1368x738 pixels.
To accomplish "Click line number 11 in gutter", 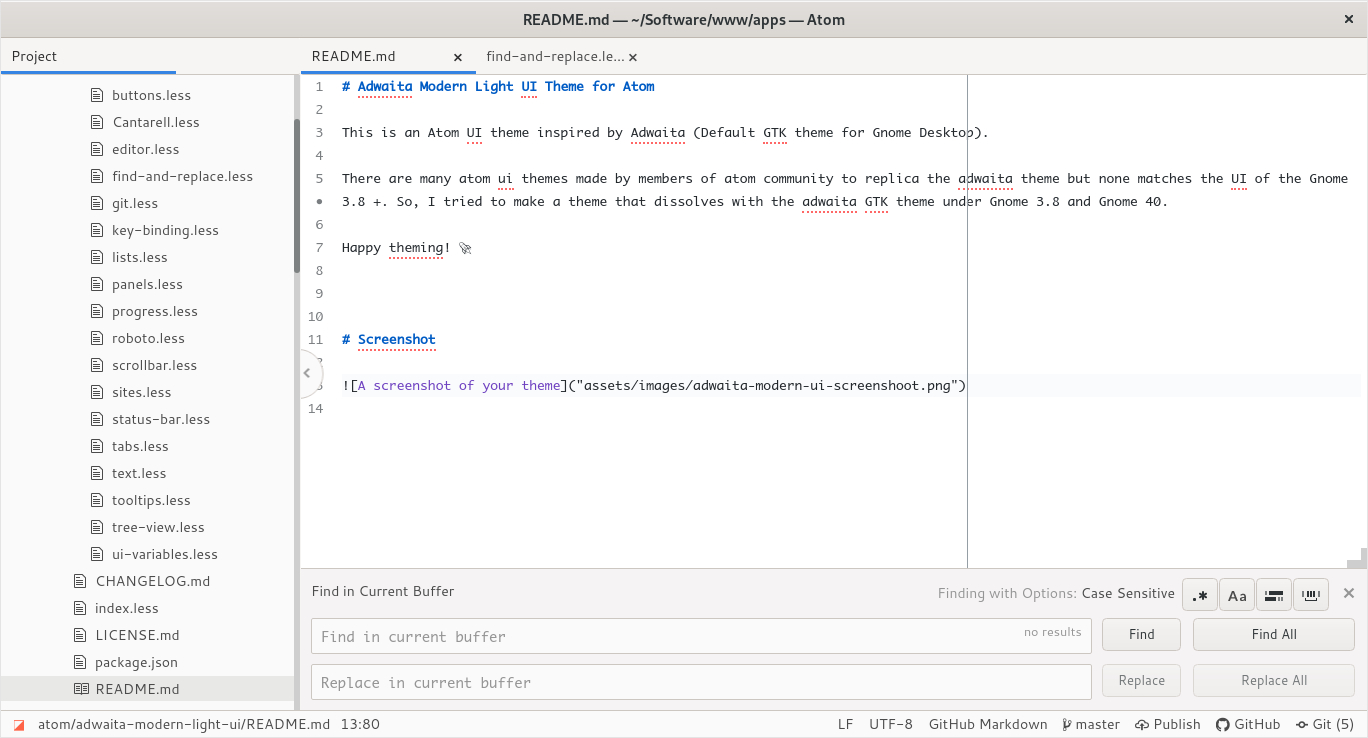I will [316, 339].
